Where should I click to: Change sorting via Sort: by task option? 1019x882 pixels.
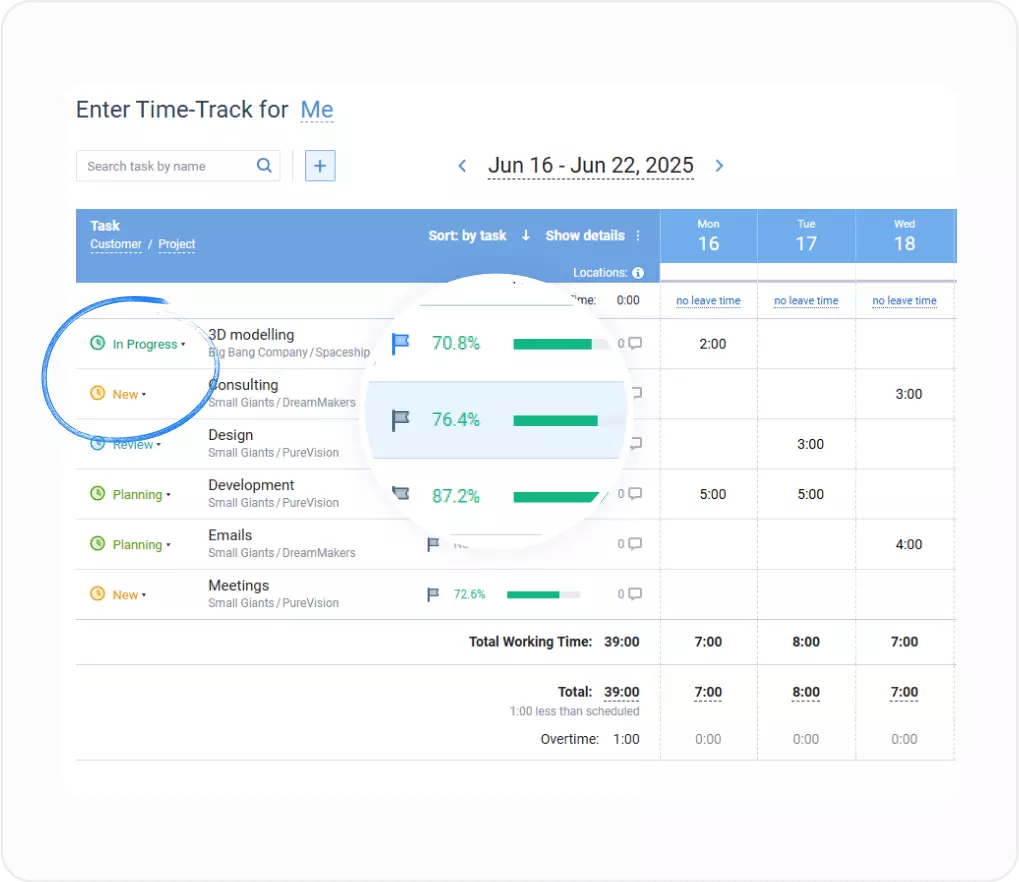coord(467,236)
